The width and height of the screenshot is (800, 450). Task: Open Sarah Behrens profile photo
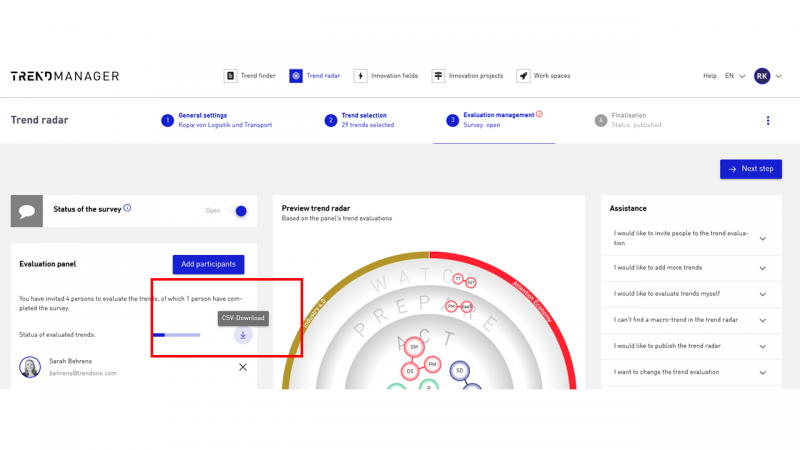coord(30,367)
